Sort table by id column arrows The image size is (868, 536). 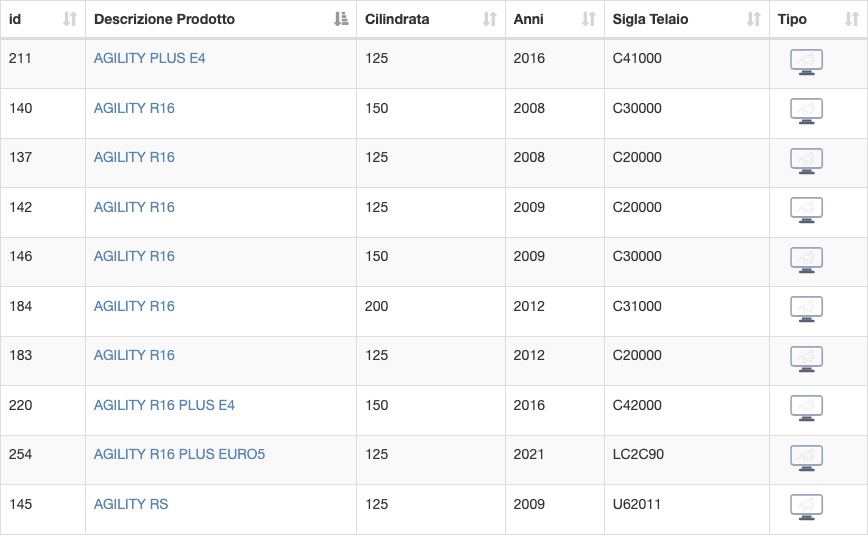tap(70, 19)
